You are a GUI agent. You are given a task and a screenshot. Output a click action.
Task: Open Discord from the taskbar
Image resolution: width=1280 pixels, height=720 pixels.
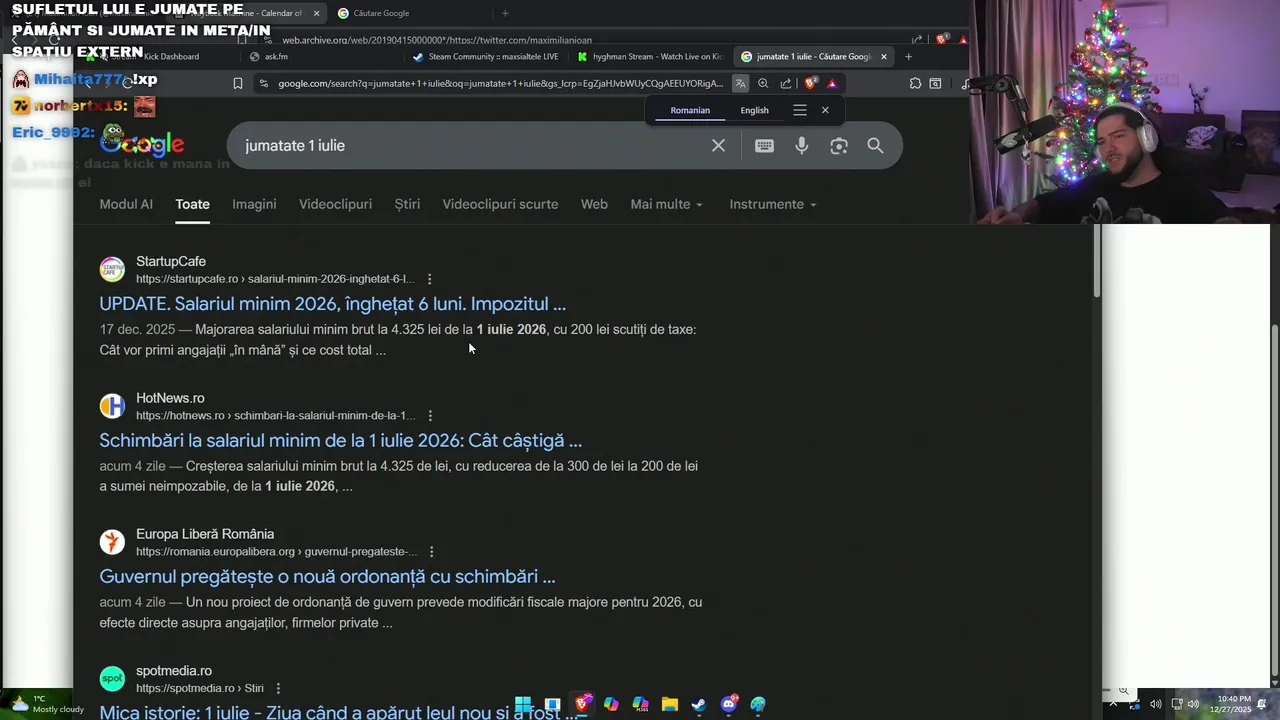(x=729, y=704)
